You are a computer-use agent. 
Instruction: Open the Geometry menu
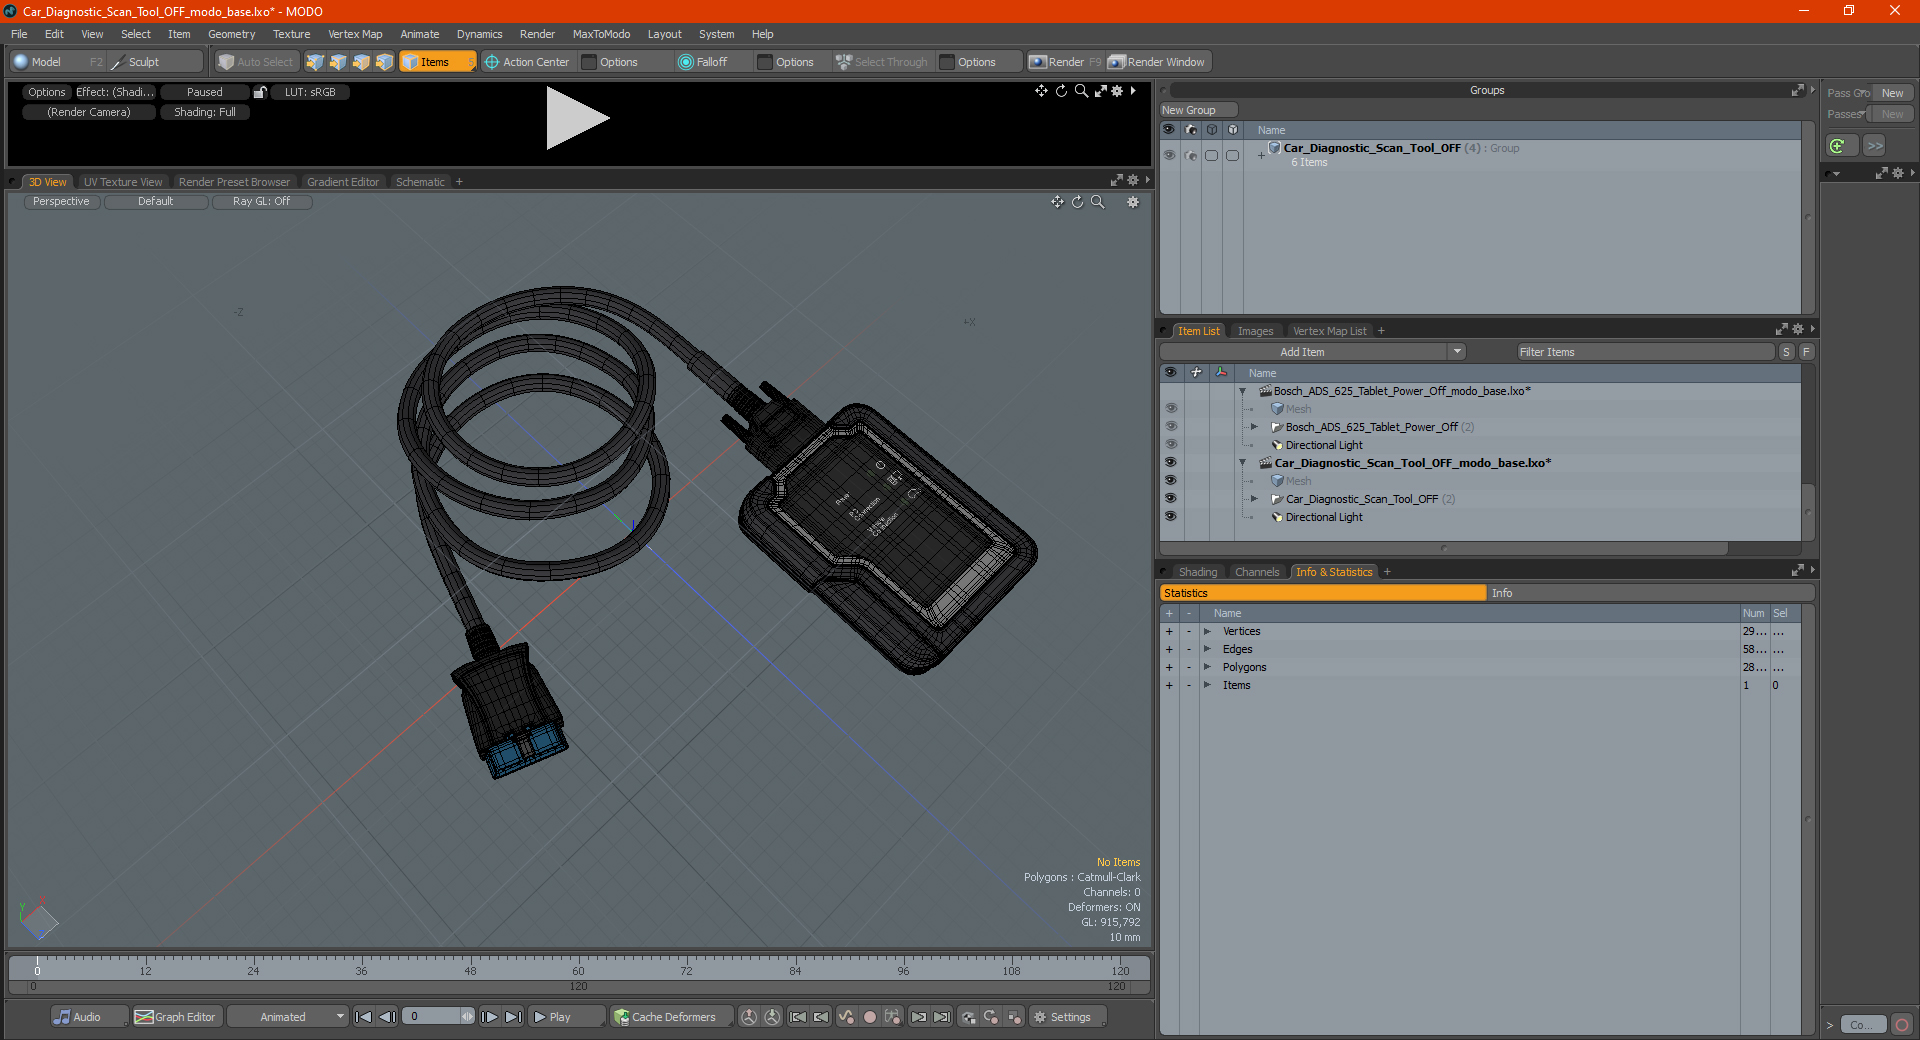coord(231,34)
